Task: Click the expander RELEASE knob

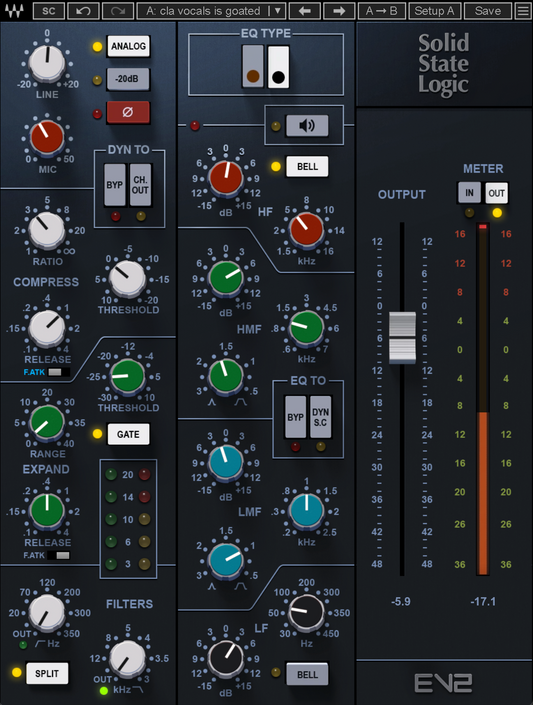Action: 47,511
